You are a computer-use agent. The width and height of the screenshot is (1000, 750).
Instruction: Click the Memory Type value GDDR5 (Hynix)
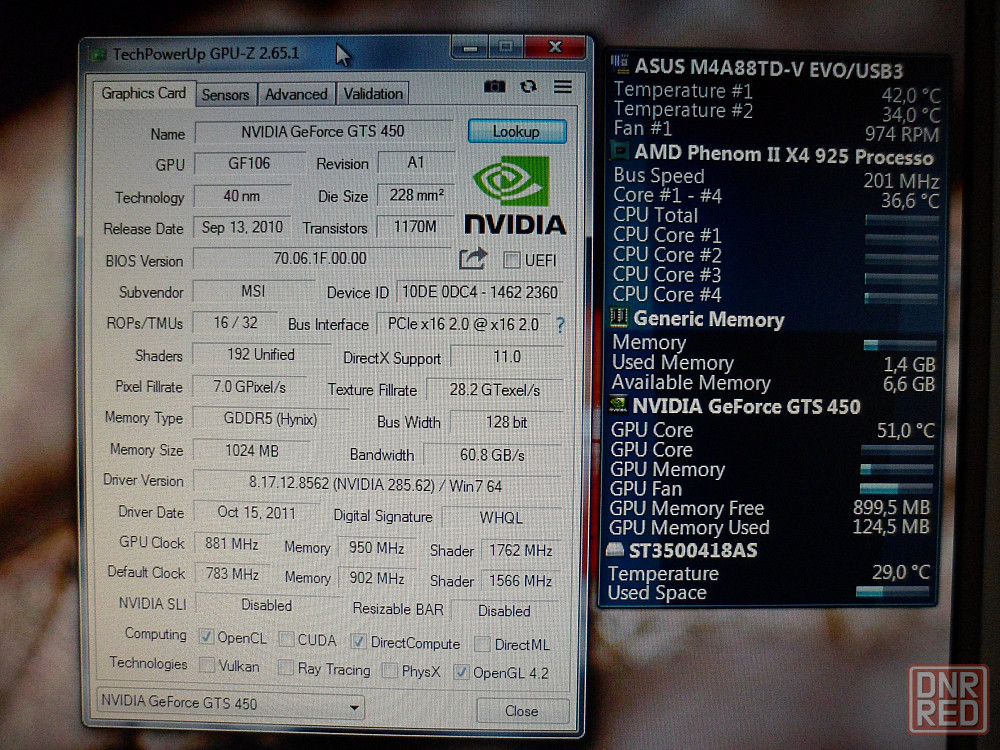tap(270, 419)
